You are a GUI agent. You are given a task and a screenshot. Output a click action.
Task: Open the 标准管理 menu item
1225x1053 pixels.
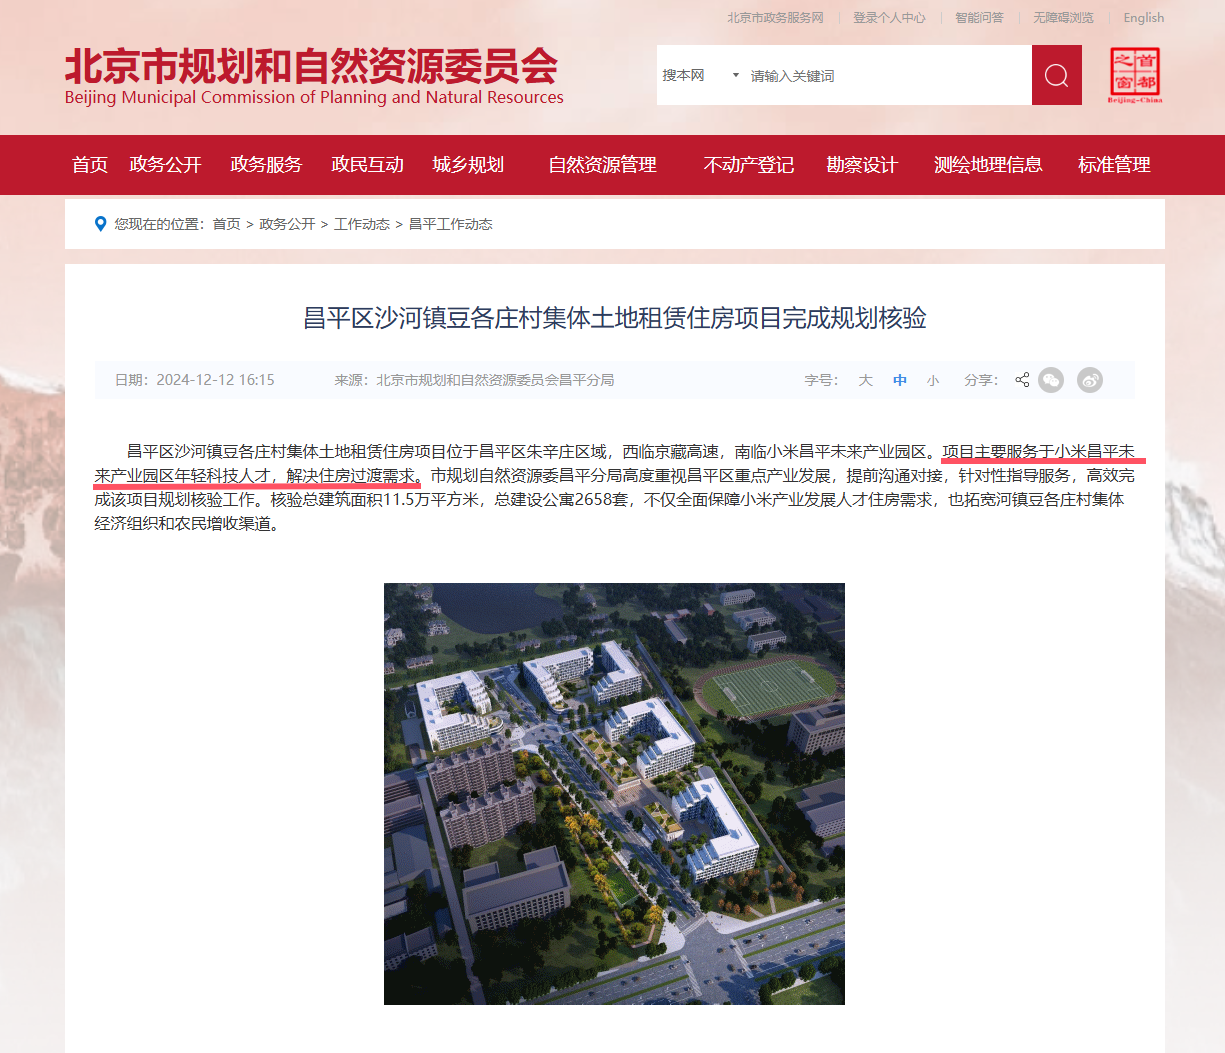[1114, 165]
